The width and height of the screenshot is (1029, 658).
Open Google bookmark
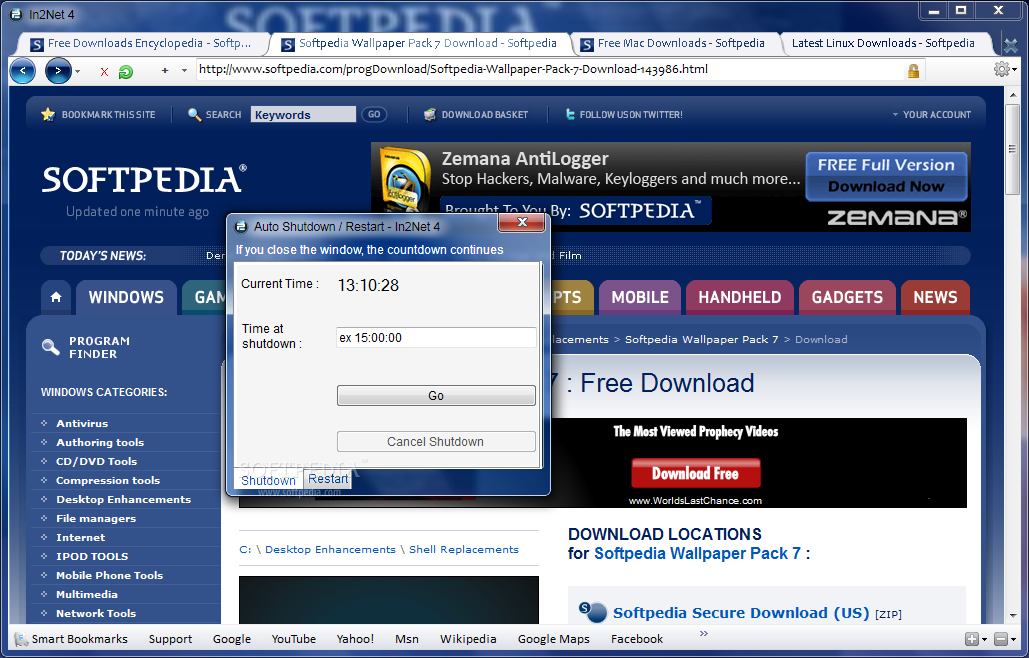(232, 639)
